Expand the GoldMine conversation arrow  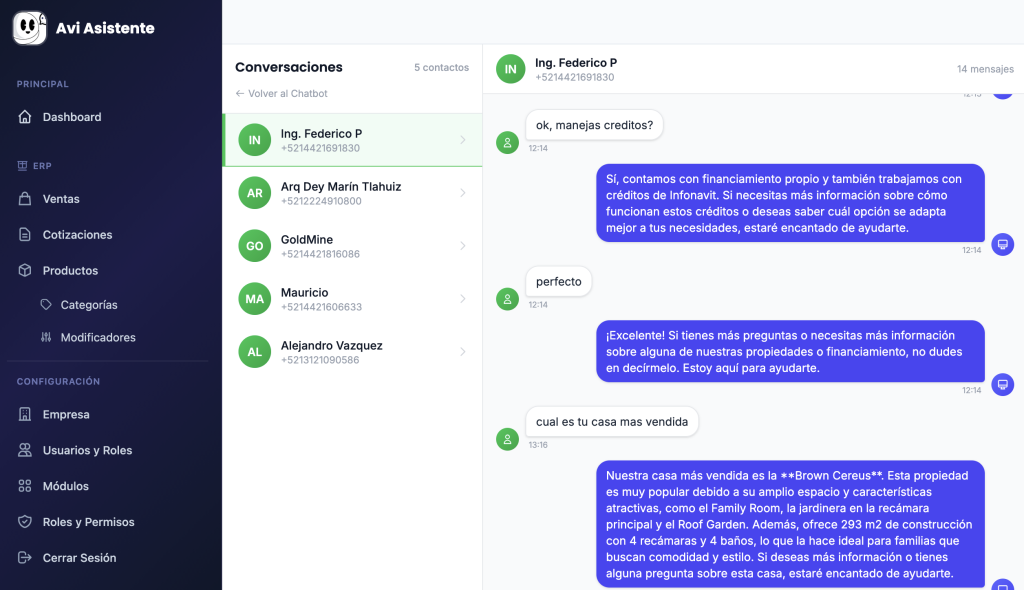point(463,246)
